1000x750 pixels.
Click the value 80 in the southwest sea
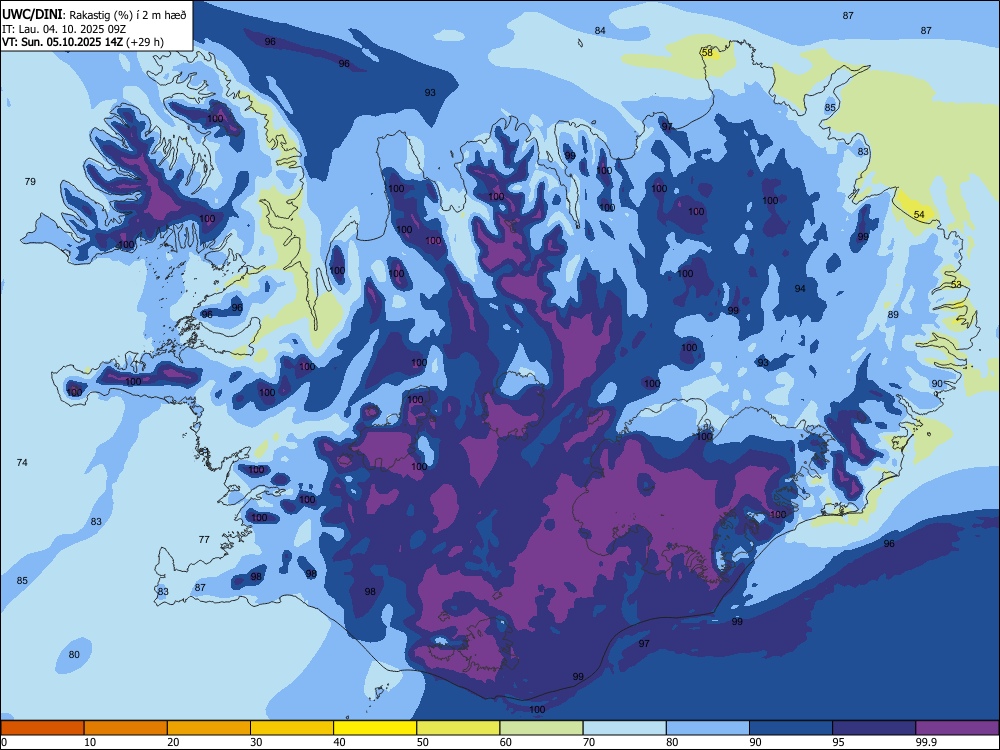74,654
